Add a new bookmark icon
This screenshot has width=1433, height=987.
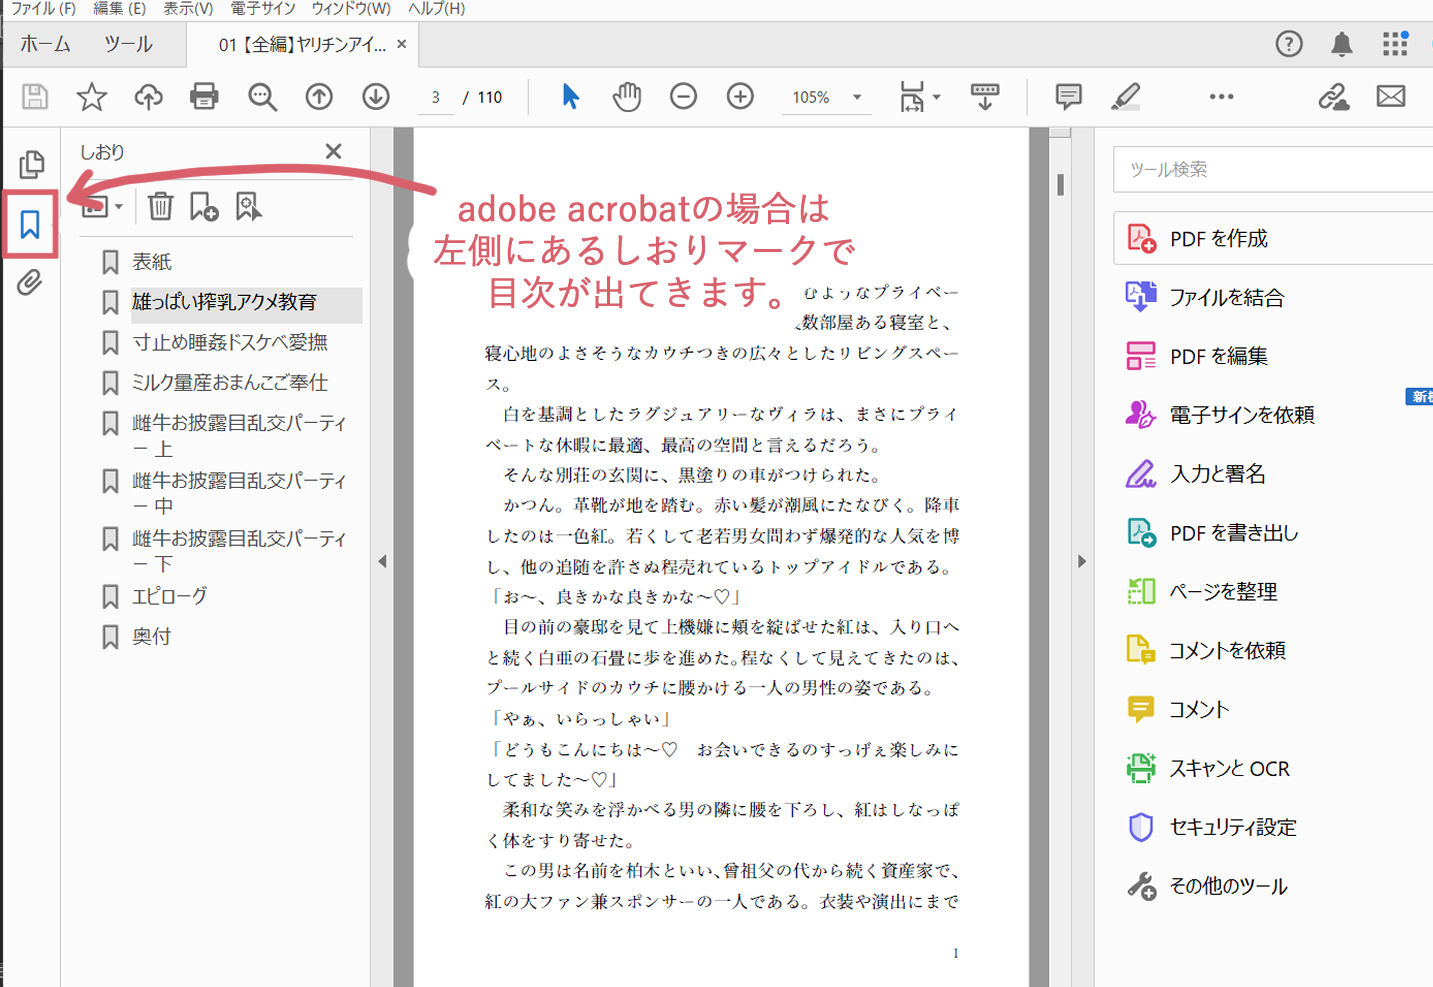[204, 207]
